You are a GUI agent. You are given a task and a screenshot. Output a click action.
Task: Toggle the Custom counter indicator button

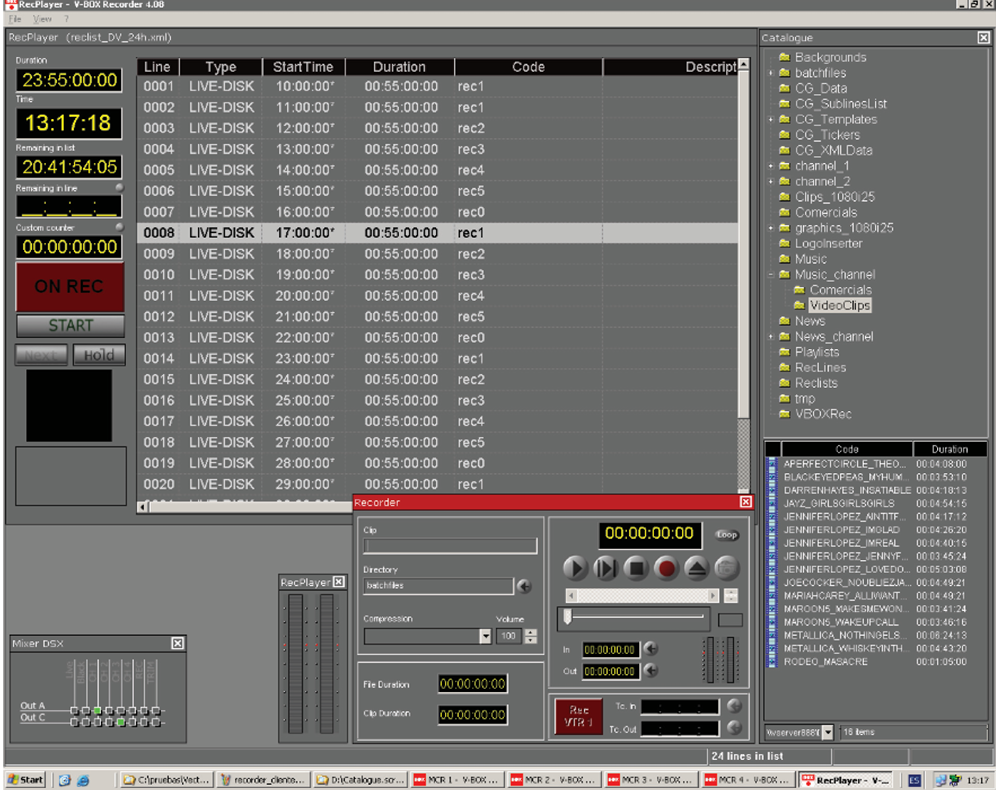[x=119, y=227]
